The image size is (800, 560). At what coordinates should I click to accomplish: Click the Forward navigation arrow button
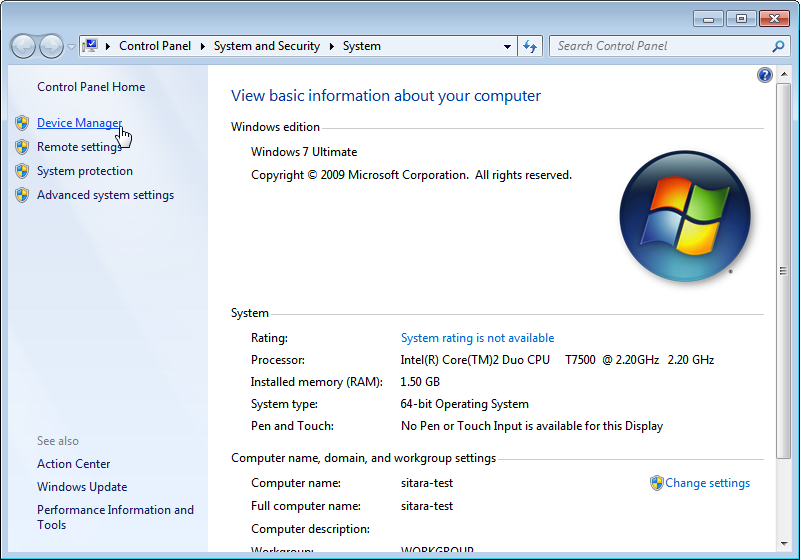tap(51, 46)
